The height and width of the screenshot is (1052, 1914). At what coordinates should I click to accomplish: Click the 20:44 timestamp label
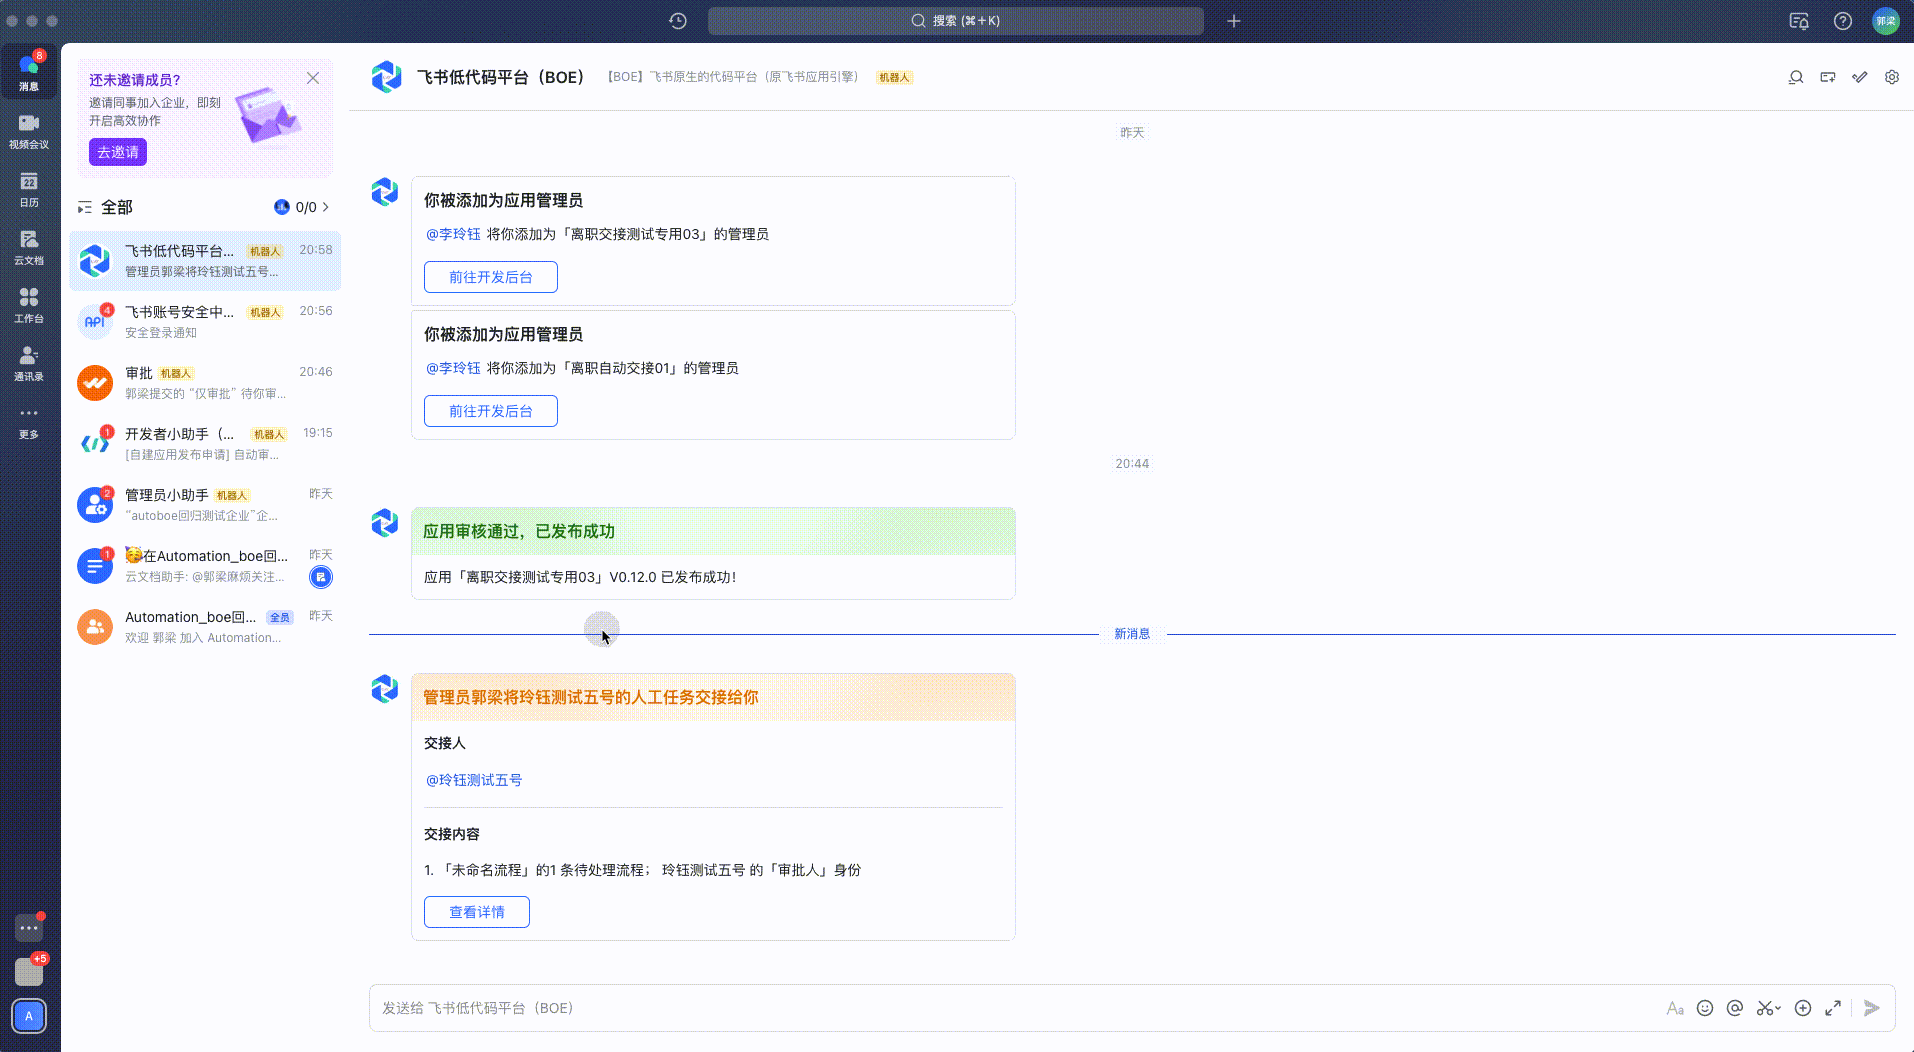pos(1132,464)
